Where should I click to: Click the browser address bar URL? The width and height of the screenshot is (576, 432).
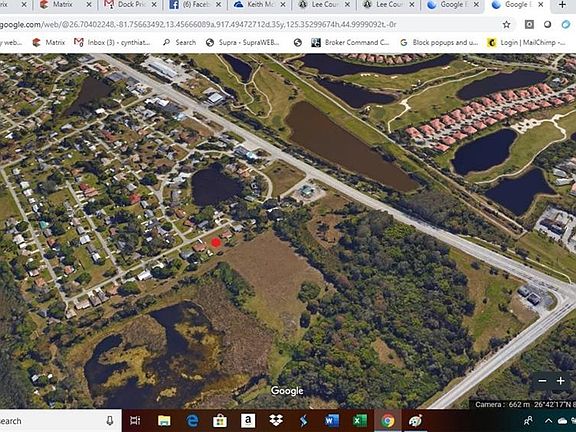point(198,25)
